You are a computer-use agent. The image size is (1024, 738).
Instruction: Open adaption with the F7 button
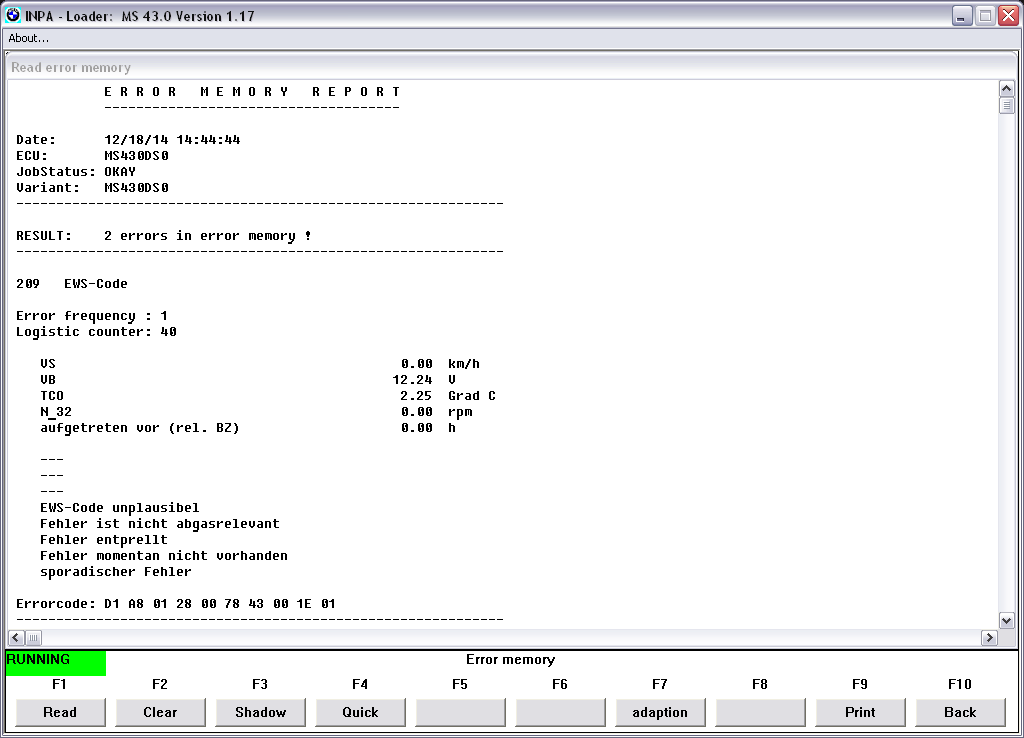[660, 712]
